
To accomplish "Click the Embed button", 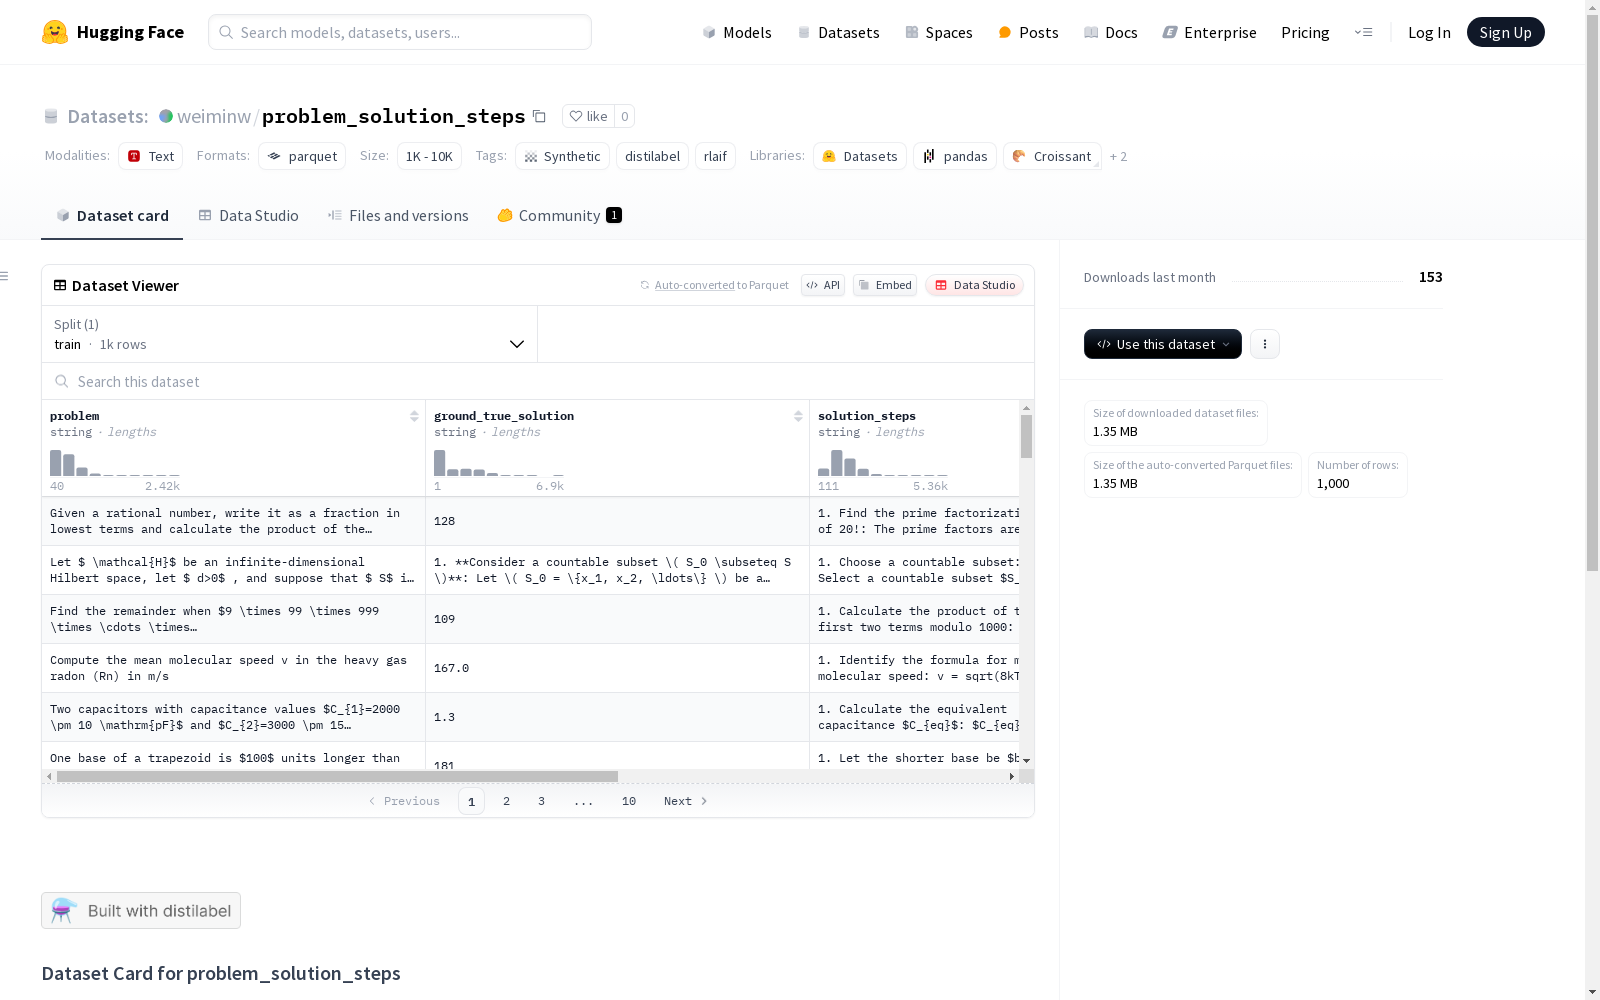I will click(885, 285).
